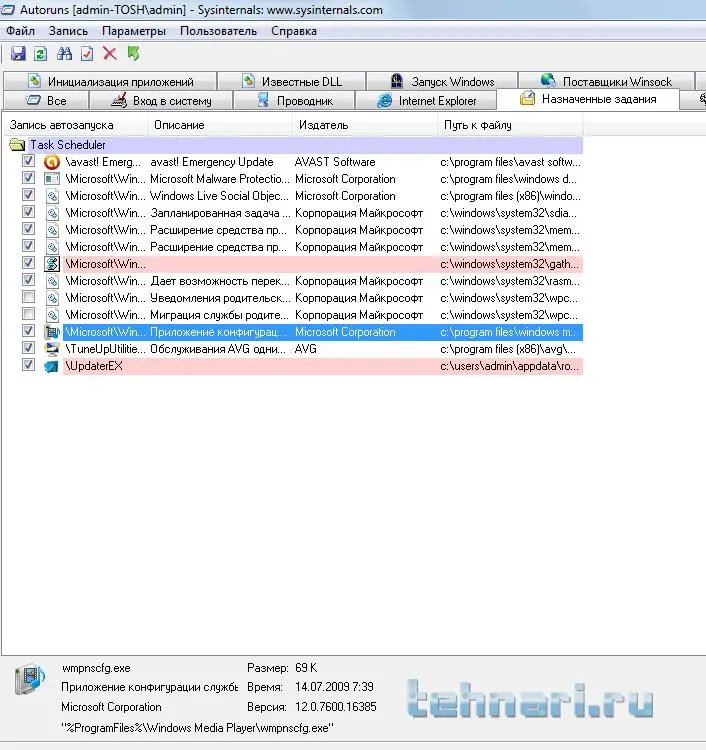Uncheck the TuneUpUtilities entry checkbox
This screenshot has width=706, height=750.
point(28,348)
